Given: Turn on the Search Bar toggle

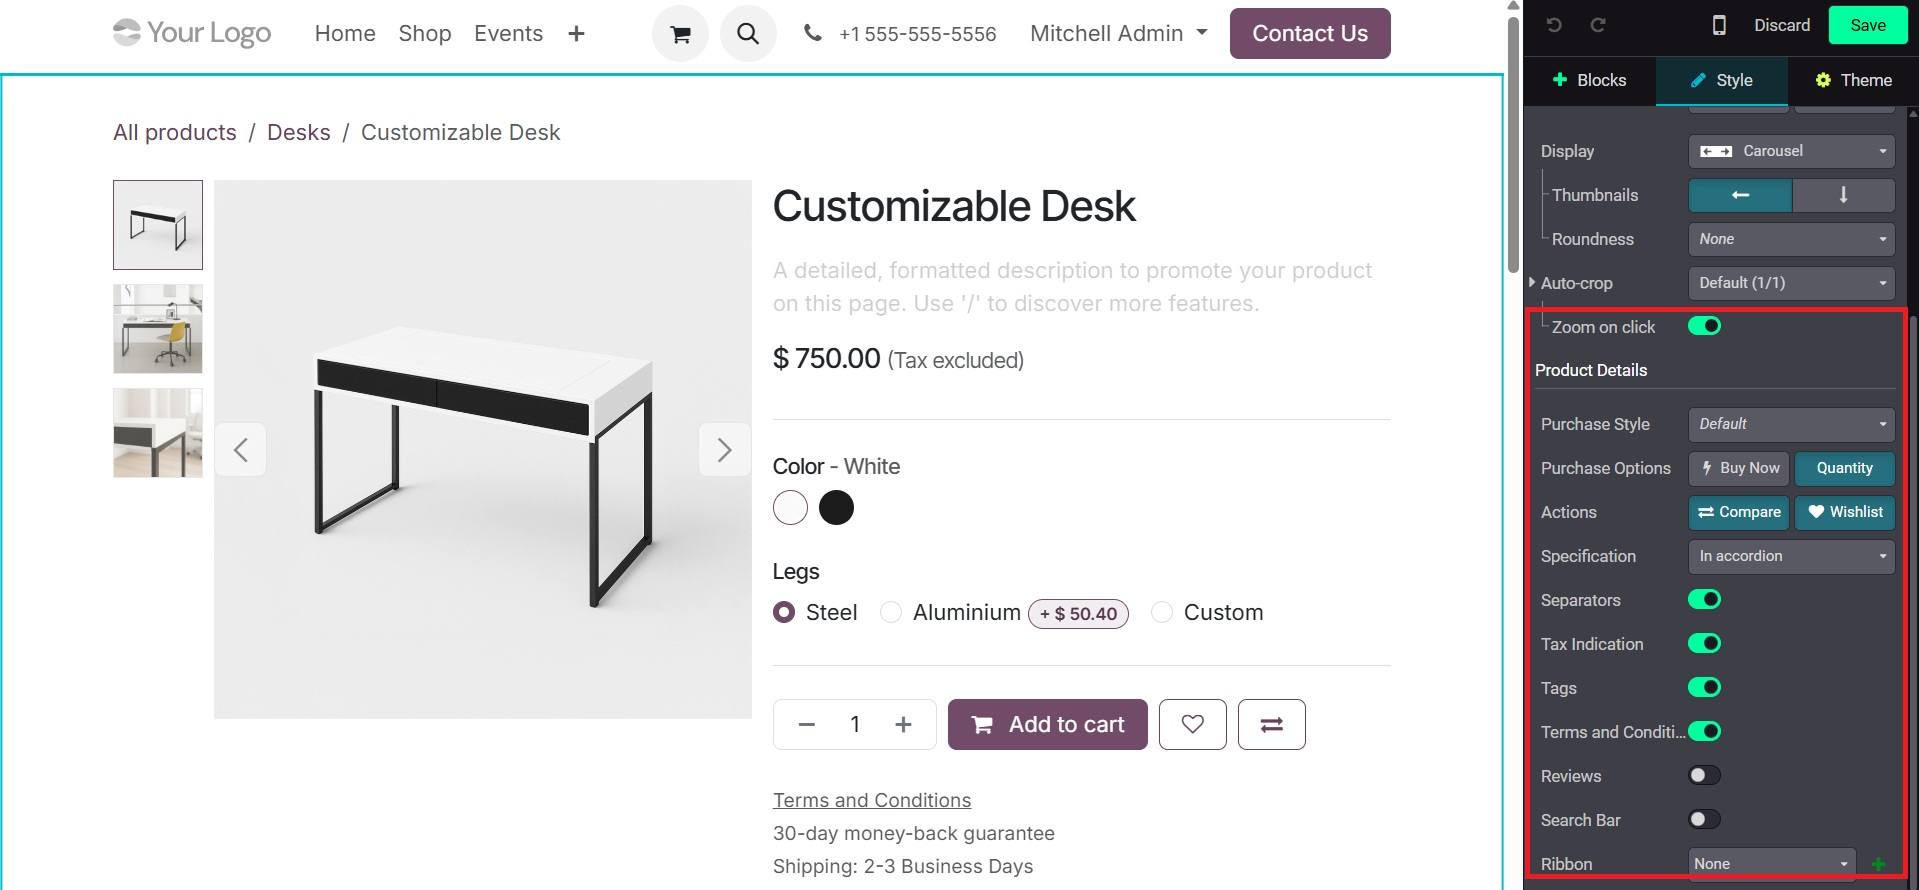Looking at the screenshot, I should 1704,820.
